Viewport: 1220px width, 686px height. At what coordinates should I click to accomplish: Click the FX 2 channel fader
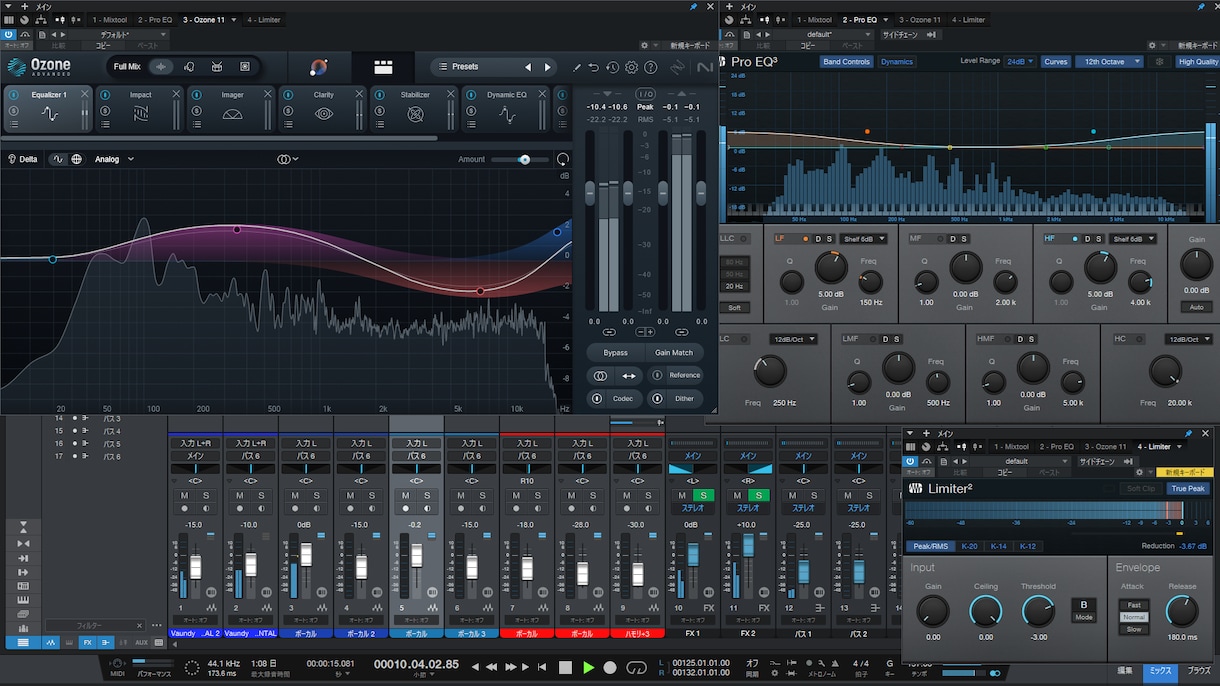coord(747,545)
